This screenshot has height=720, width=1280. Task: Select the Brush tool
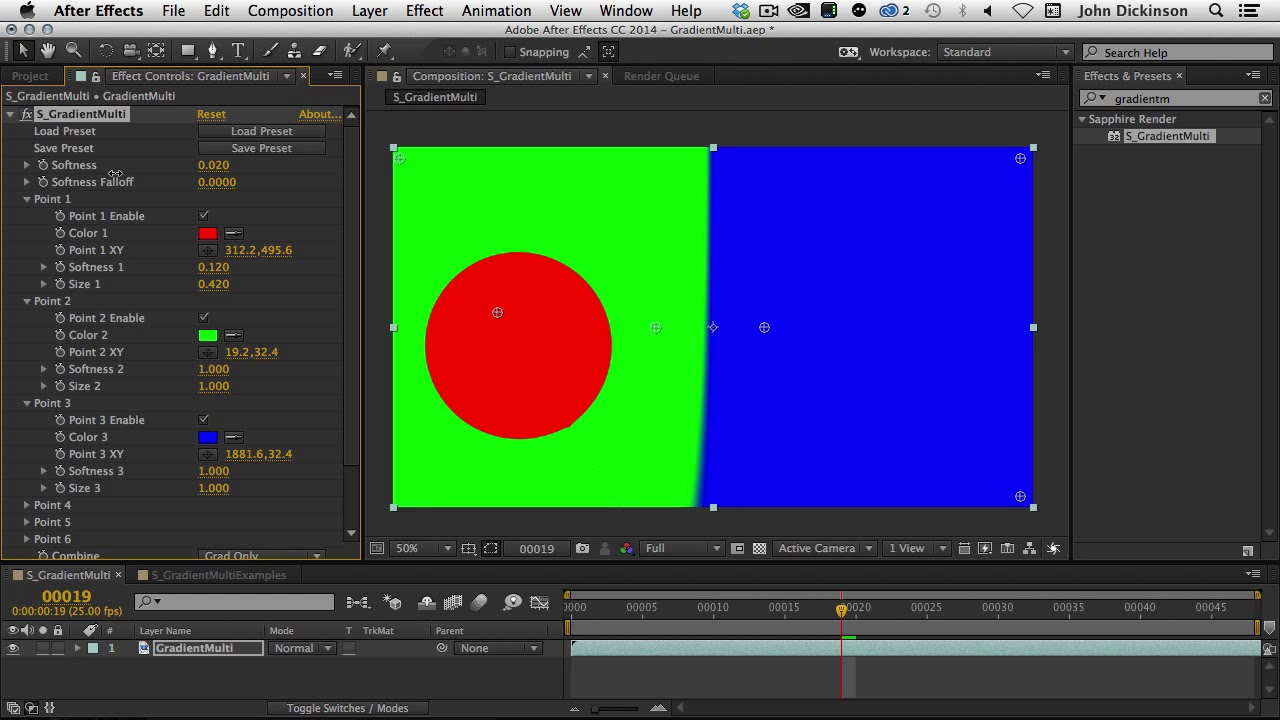click(271, 50)
